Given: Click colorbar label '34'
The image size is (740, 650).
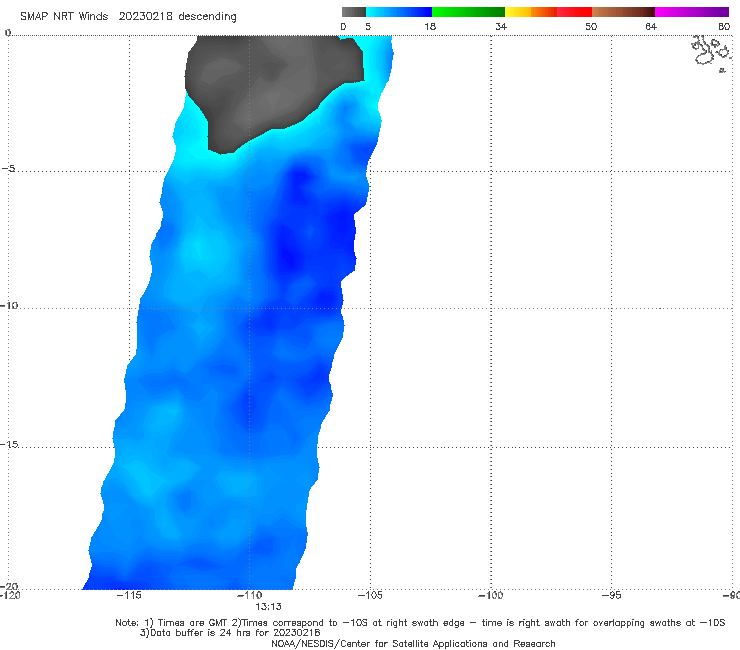Looking at the screenshot, I should (501, 26).
